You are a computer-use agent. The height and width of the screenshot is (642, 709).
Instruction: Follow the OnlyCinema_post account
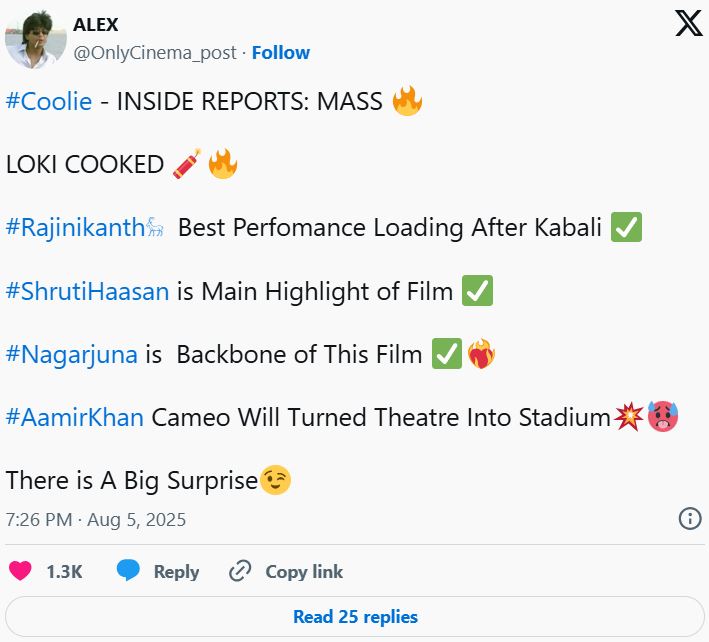click(x=280, y=52)
